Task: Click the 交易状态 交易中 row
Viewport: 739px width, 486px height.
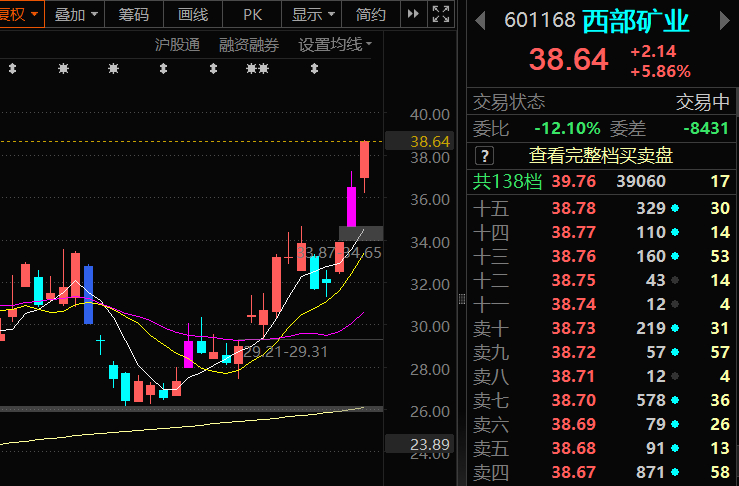Action: tap(601, 102)
